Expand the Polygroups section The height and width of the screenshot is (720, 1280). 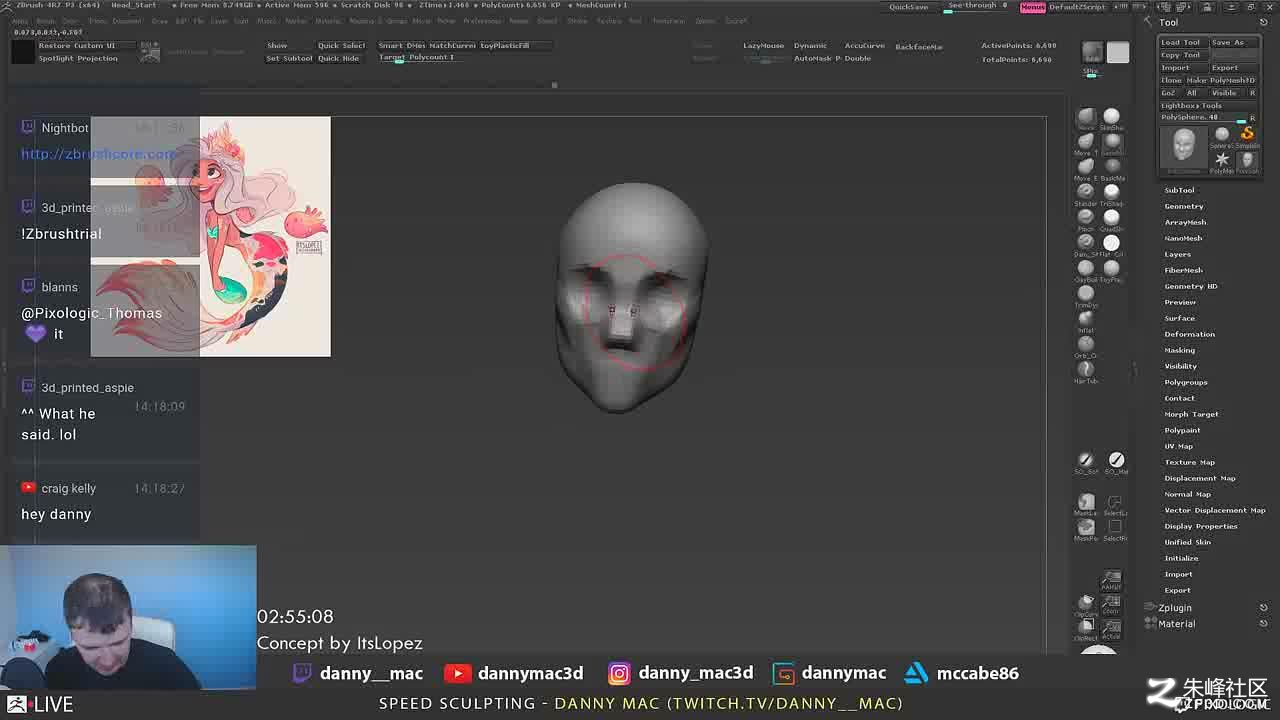tap(1186, 382)
